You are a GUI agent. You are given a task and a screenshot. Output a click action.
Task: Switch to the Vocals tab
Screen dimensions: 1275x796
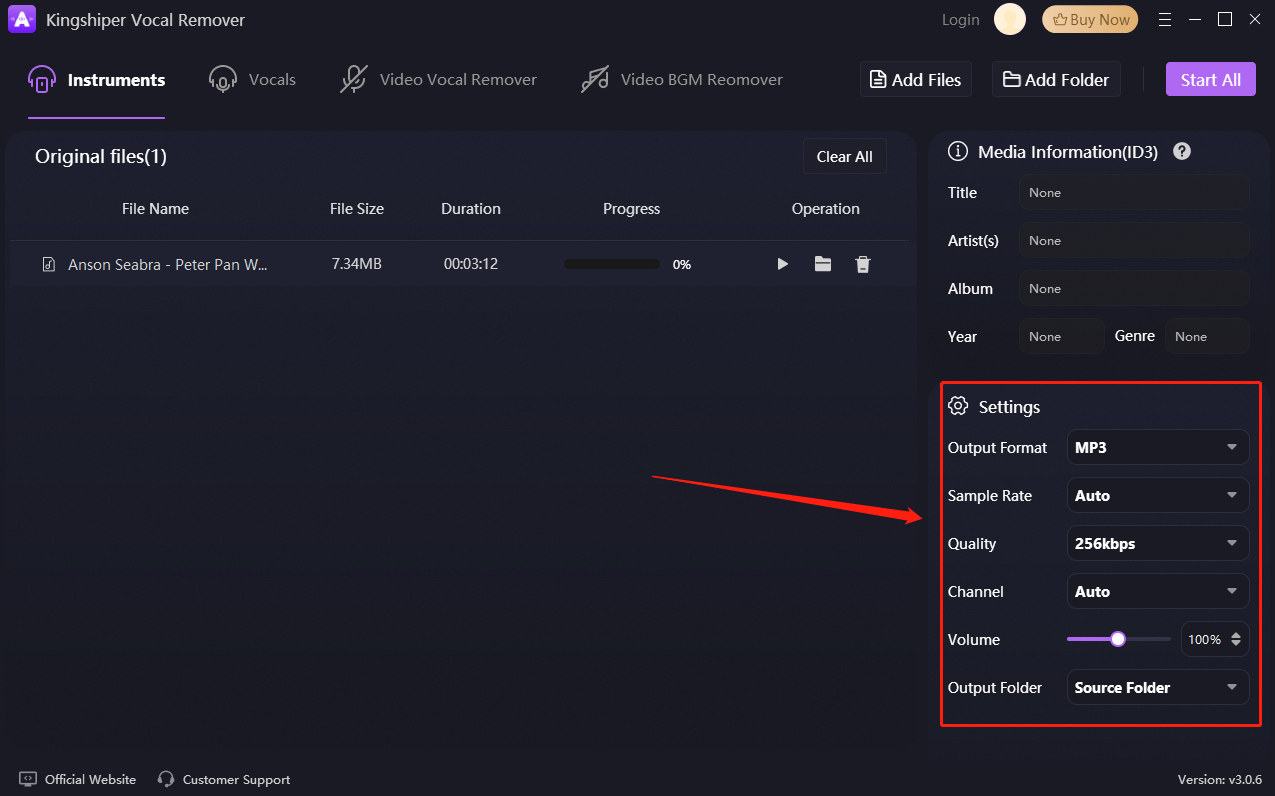[x=252, y=79]
